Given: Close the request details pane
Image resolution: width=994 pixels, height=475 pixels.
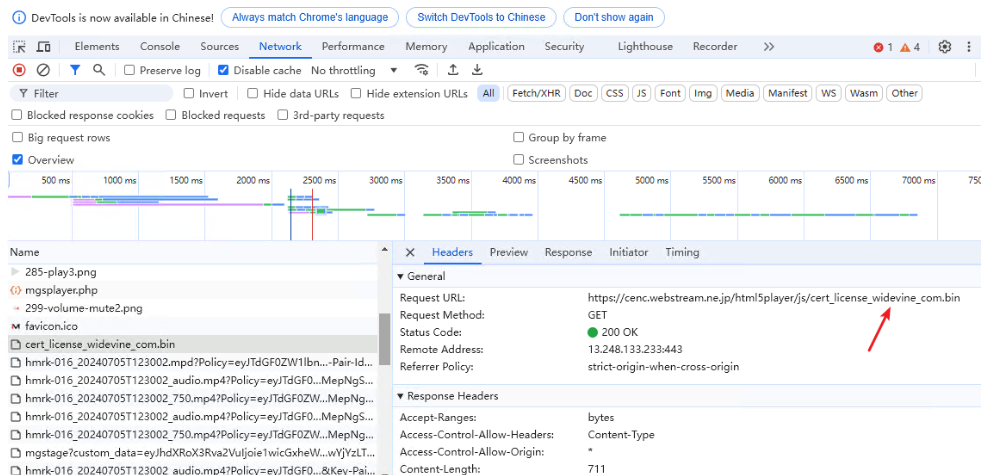Looking at the screenshot, I should (410, 252).
